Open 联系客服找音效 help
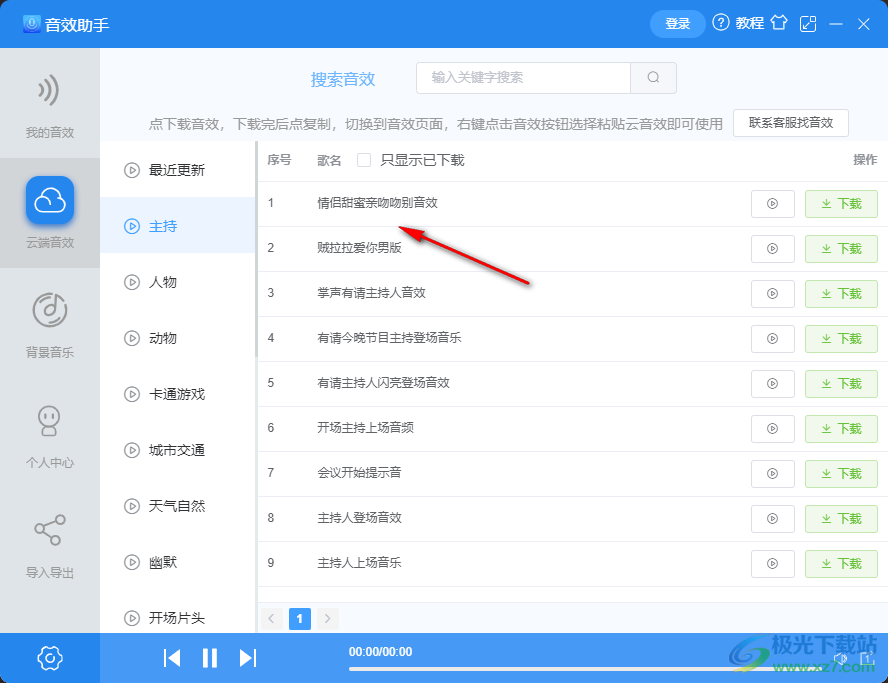This screenshot has width=888, height=683. [791, 123]
